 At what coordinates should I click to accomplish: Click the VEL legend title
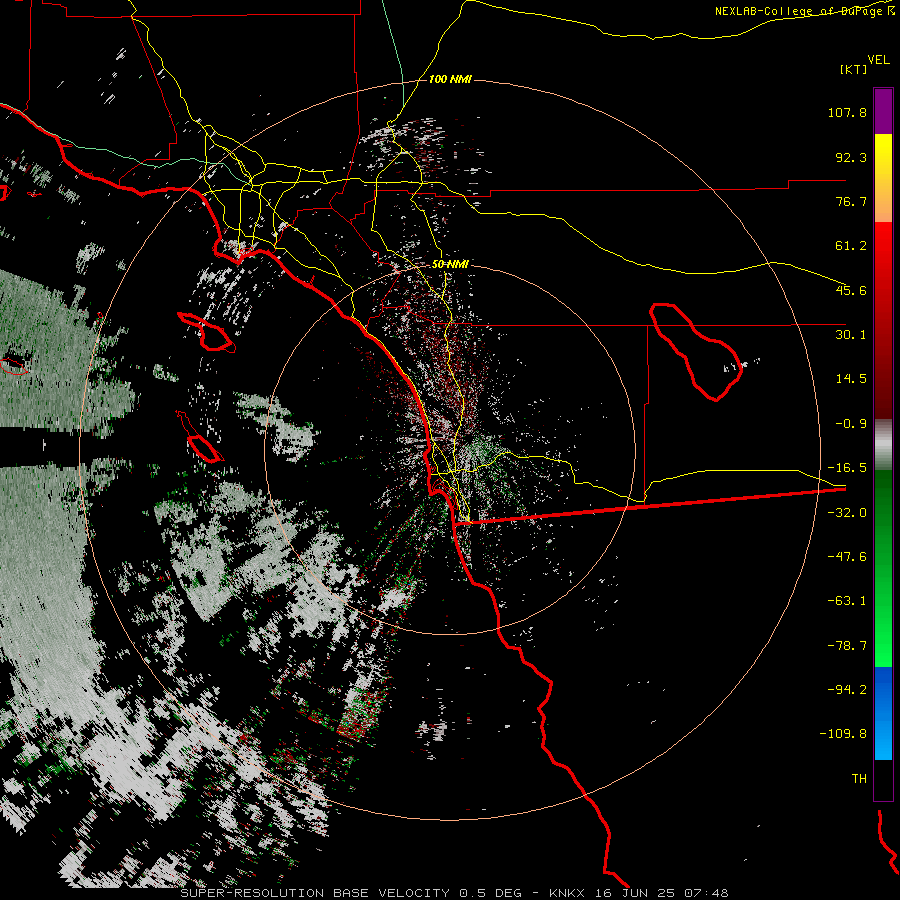coord(878,60)
